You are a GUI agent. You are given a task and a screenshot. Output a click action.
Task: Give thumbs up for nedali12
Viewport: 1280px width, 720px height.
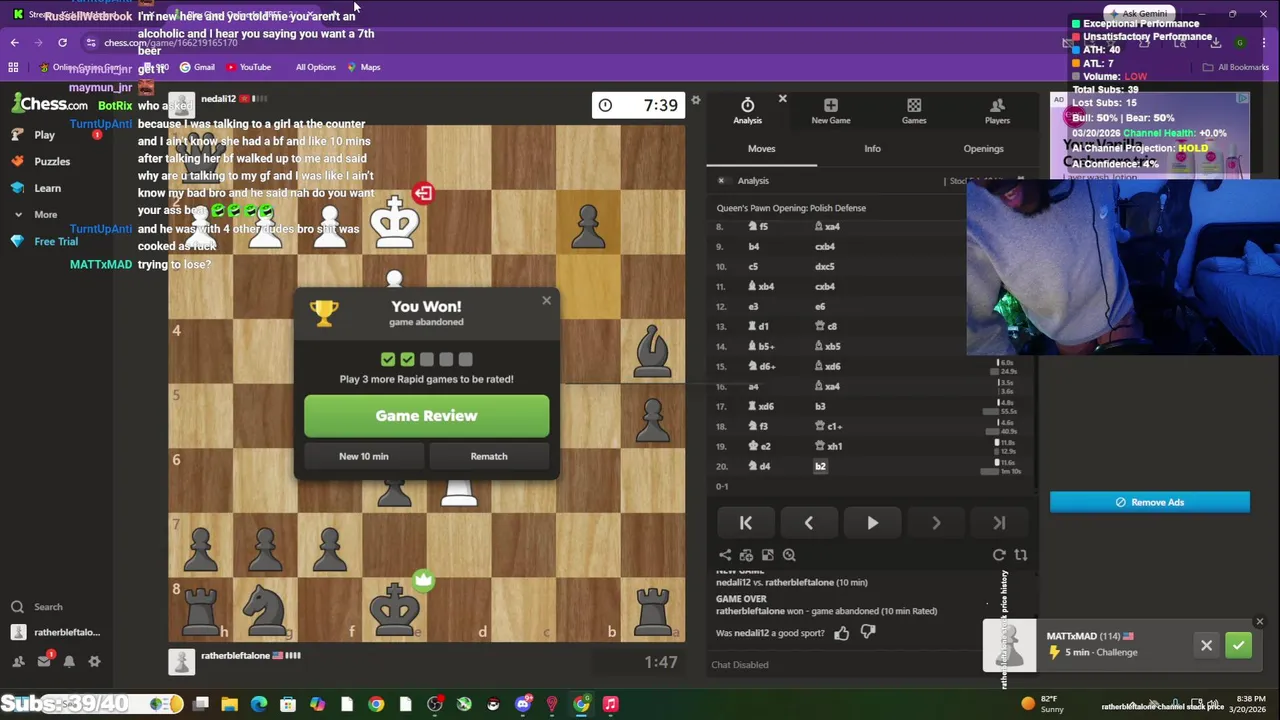click(x=841, y=632)
